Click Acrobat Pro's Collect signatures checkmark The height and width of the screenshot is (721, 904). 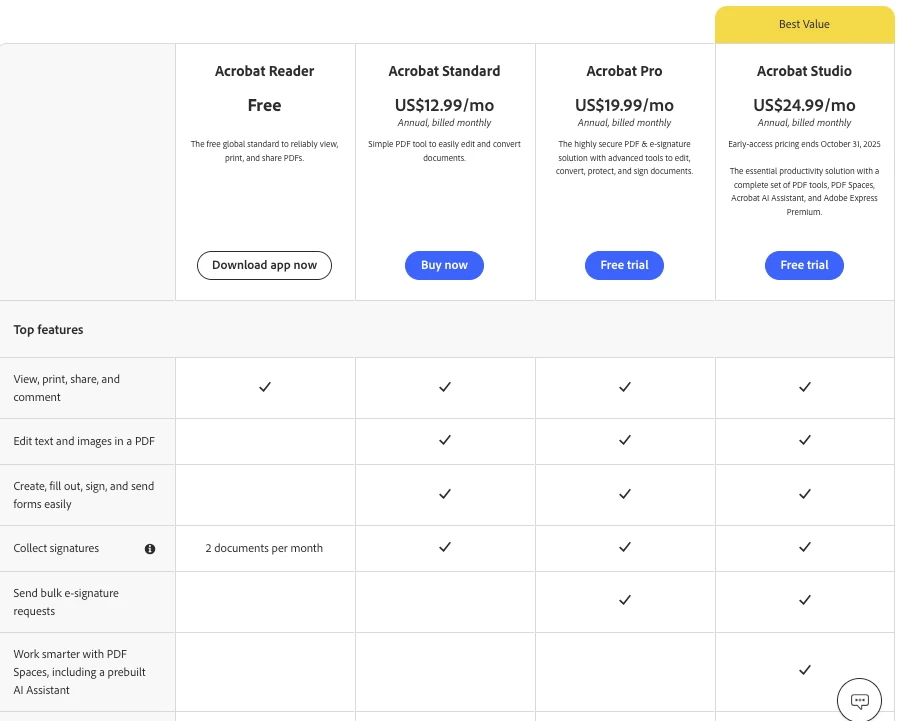(x=625, y=547)
